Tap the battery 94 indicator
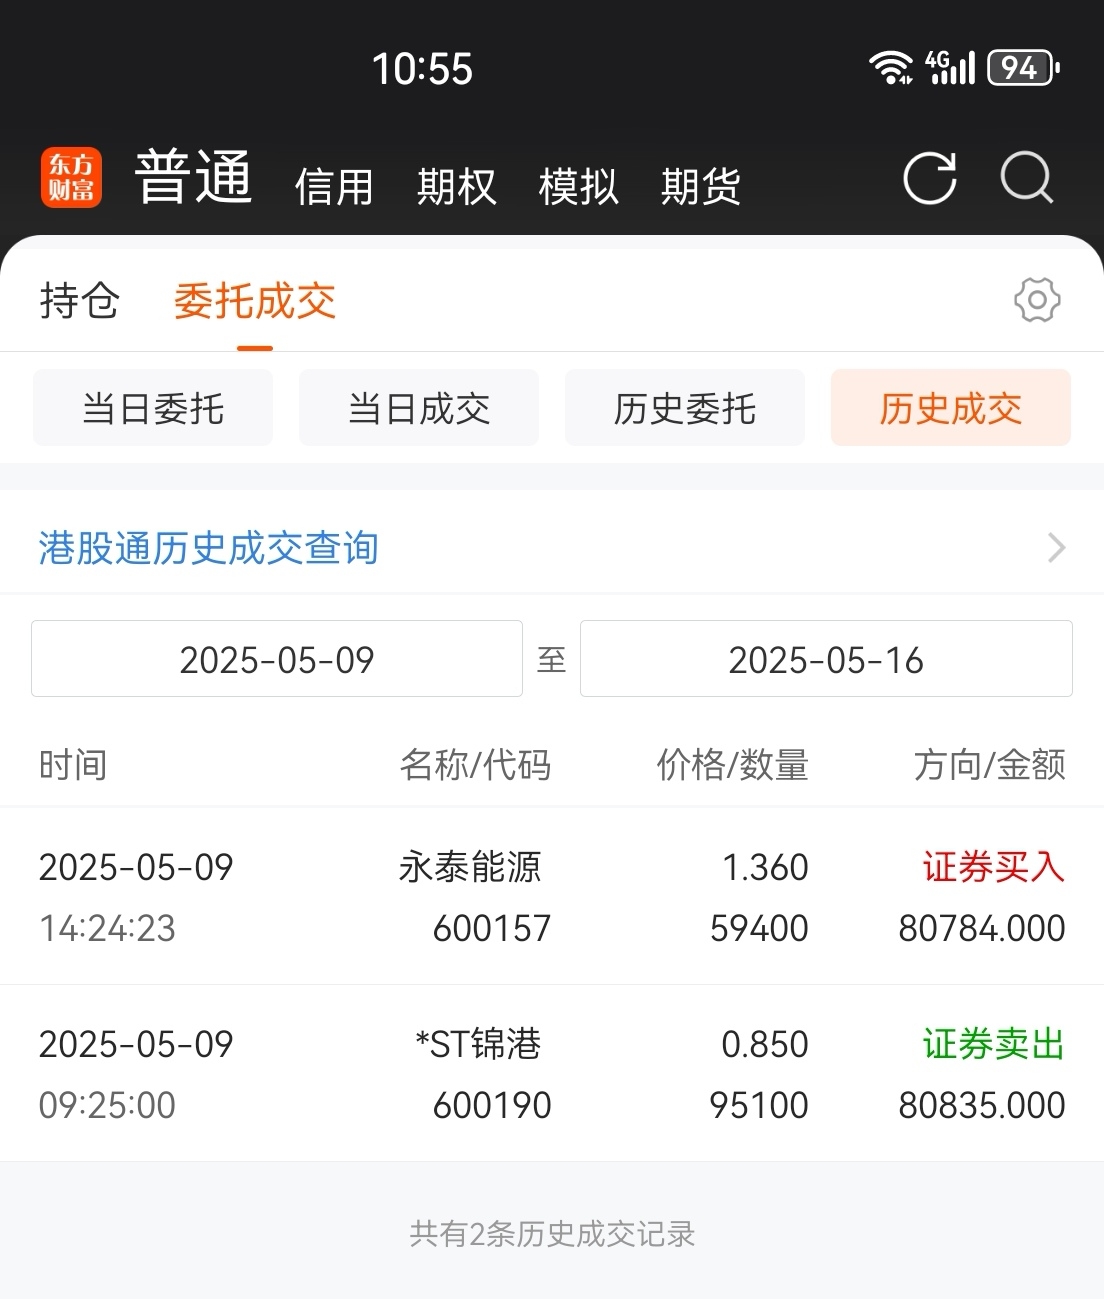 pyautogui.click(x=1023, y=68)
